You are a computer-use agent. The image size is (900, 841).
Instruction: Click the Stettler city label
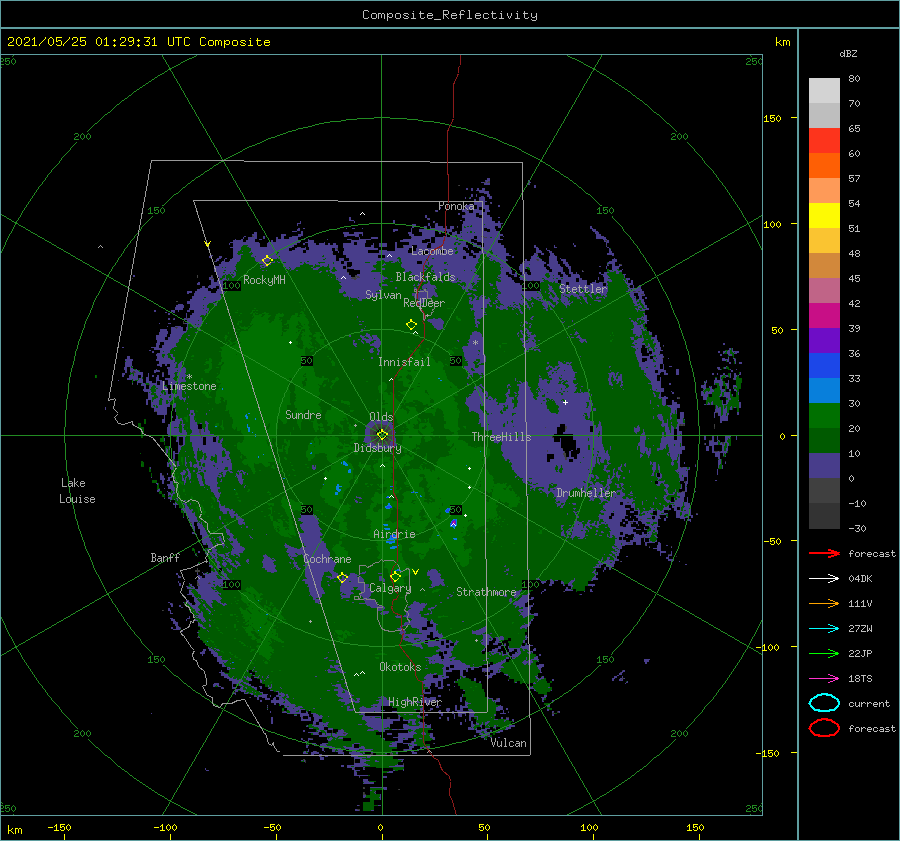coord(583,289)
